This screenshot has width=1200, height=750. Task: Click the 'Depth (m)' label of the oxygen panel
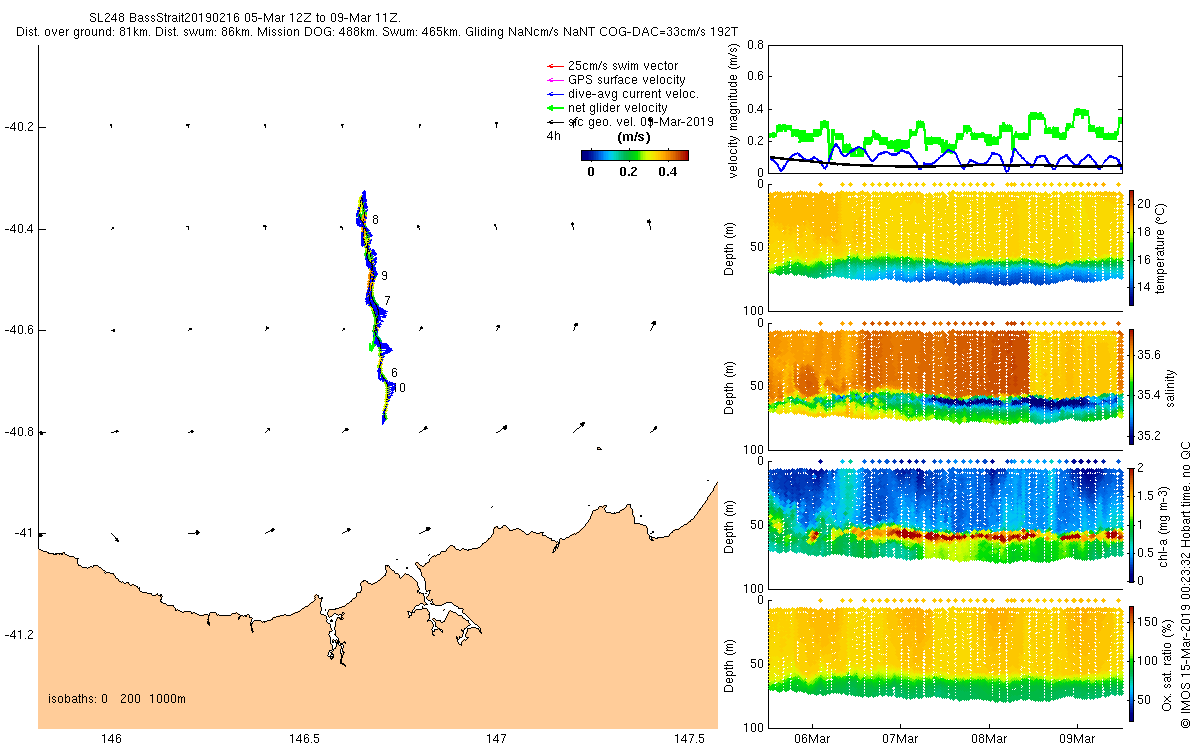point(727,663)
